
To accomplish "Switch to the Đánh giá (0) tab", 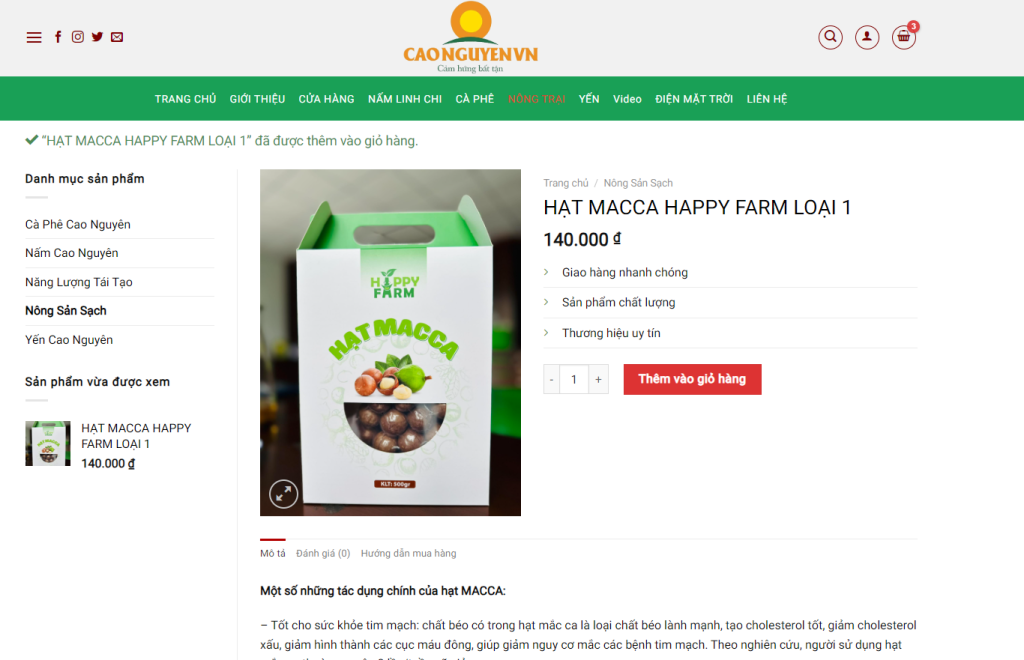I will 323,554.
